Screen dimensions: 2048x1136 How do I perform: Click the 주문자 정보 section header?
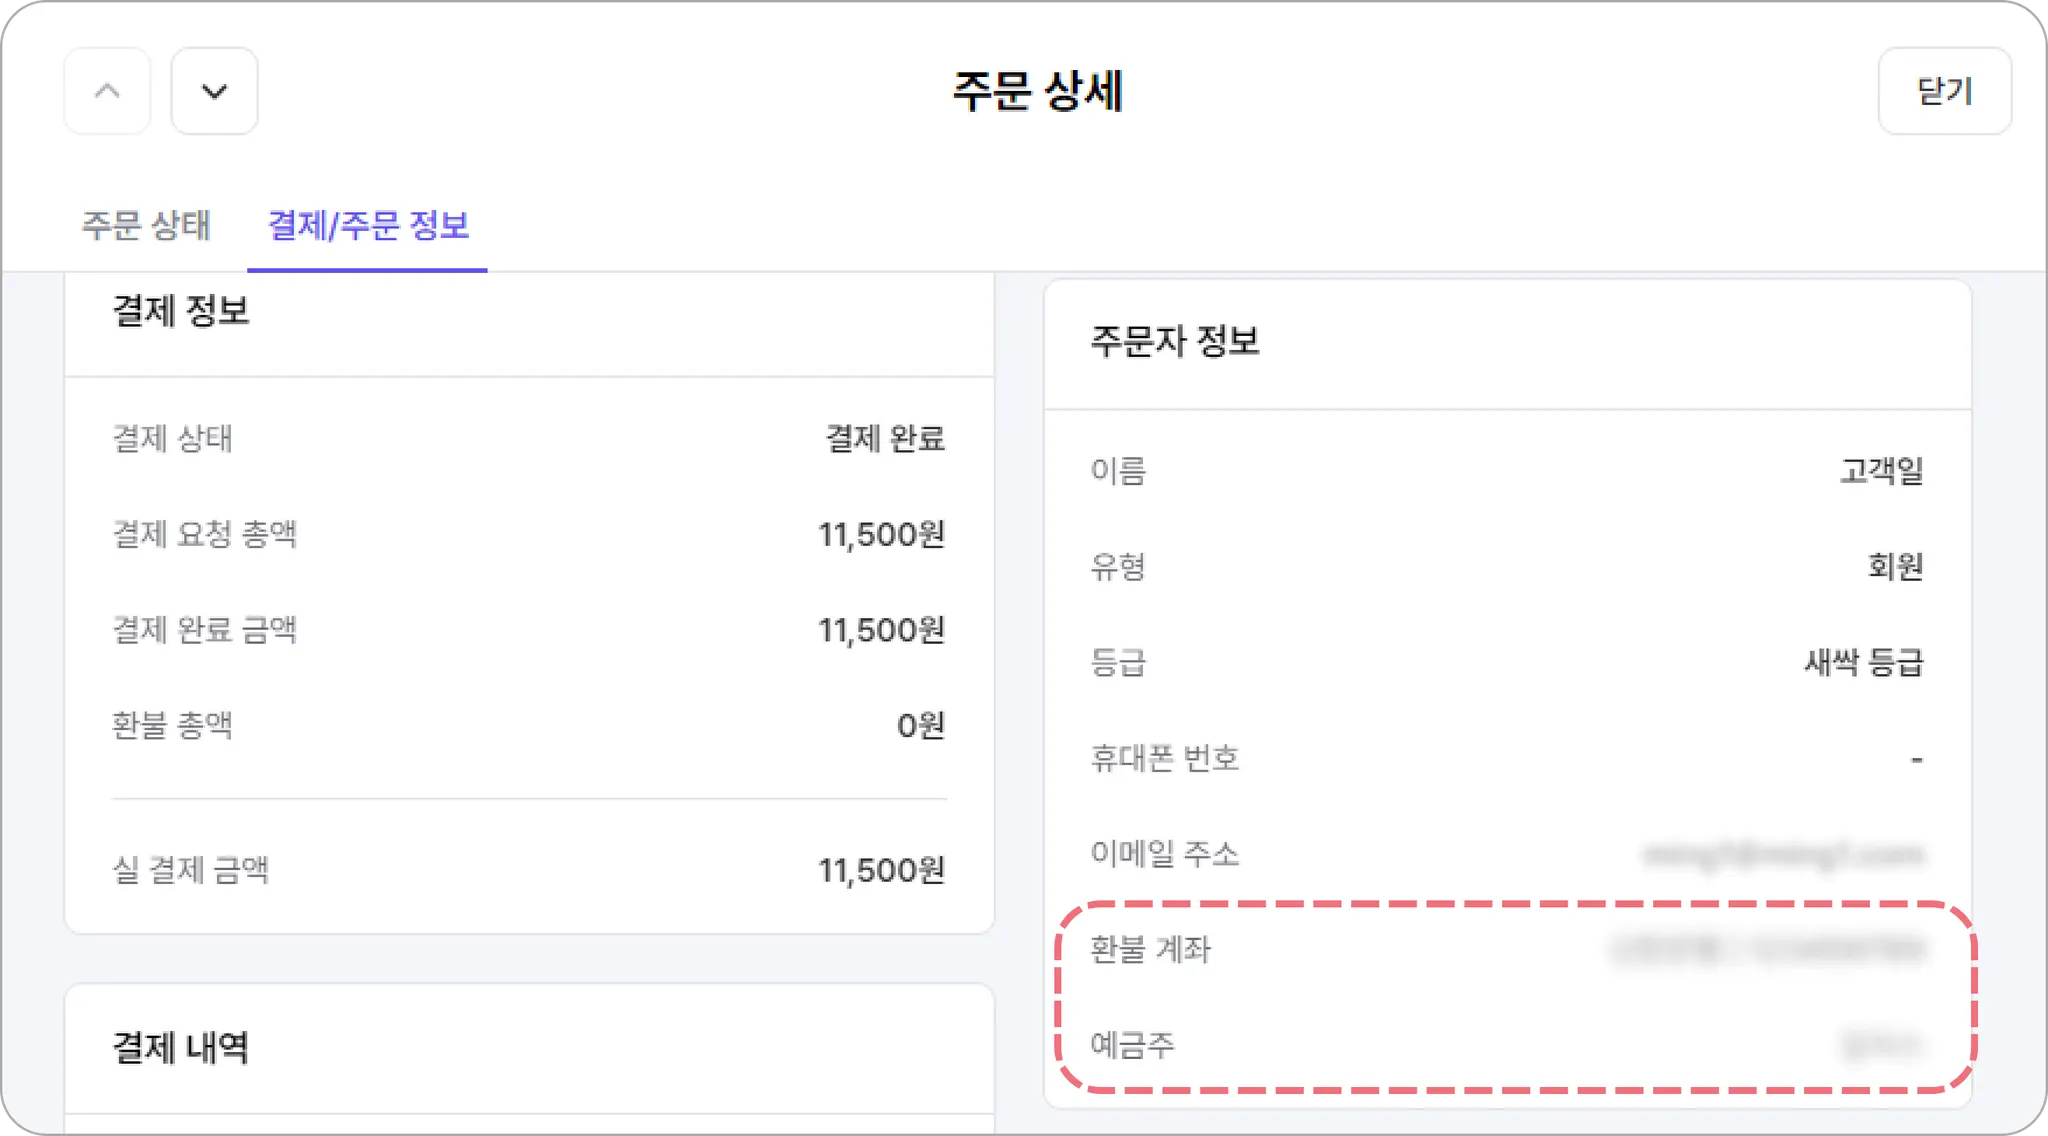[x=1175, y=341]
